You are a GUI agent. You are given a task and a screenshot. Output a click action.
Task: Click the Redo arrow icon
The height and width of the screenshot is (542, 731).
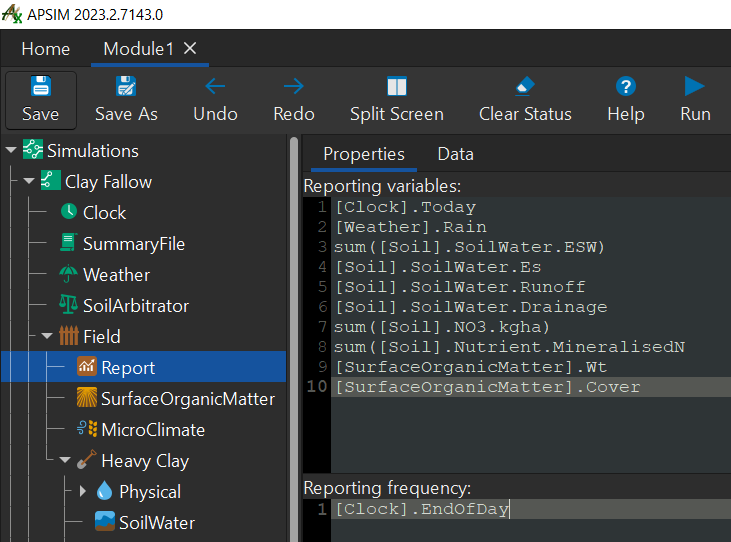pyautogui.click(x=294, y=86)
